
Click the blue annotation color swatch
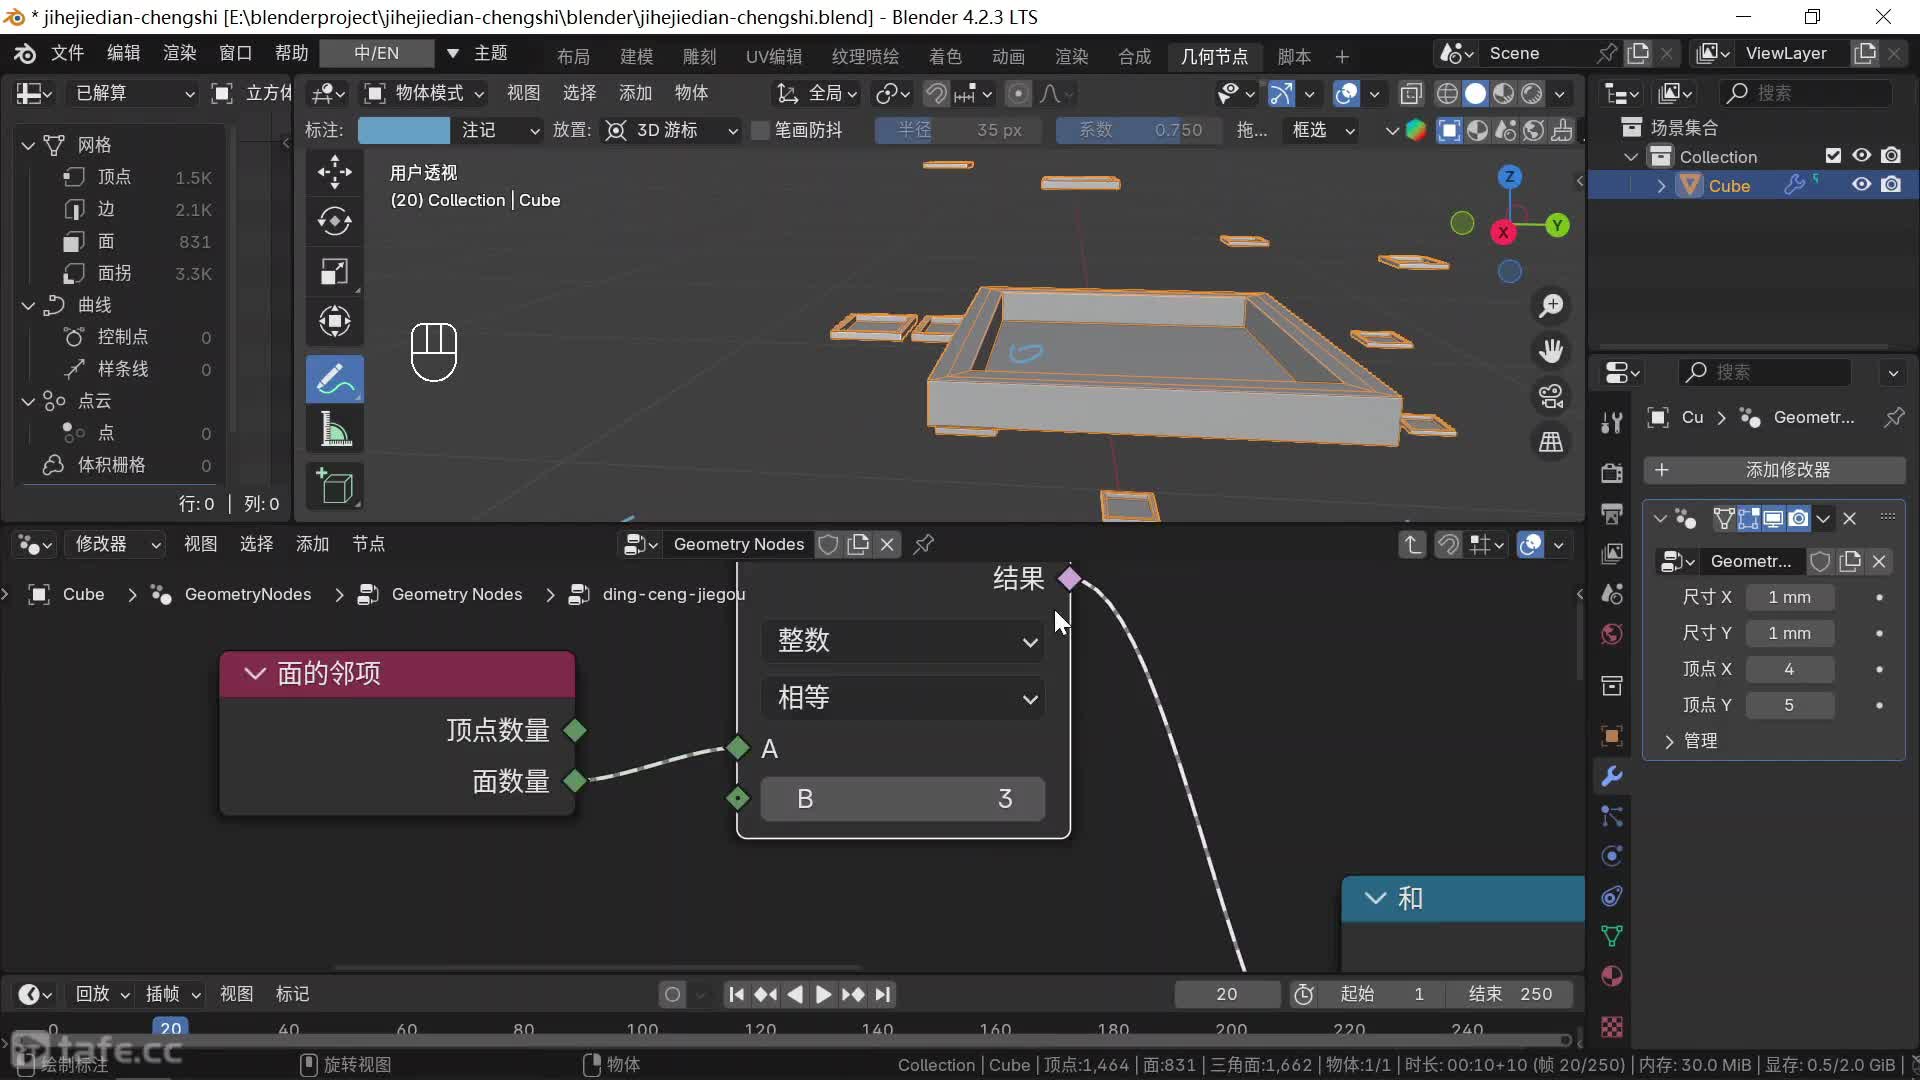pos(403,130)
